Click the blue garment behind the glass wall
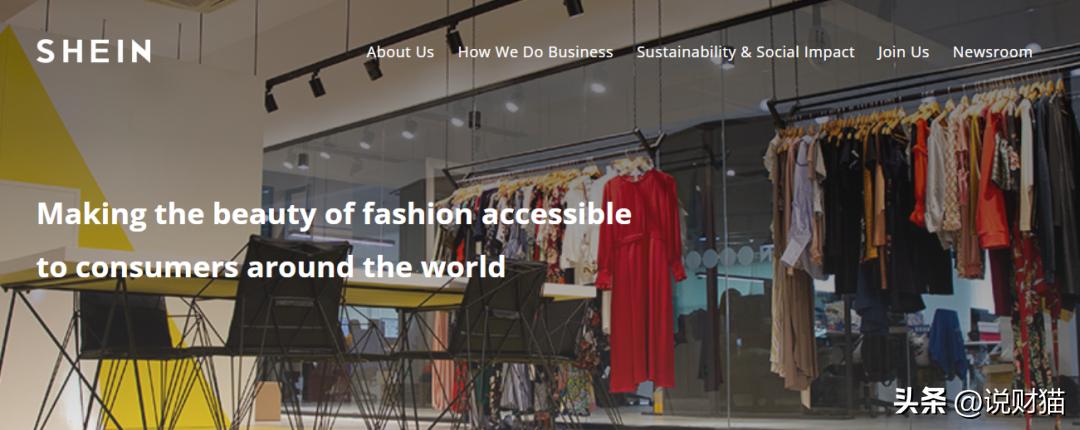The width and height of the screenshot is (1080, 430). [x=947, y=342]
